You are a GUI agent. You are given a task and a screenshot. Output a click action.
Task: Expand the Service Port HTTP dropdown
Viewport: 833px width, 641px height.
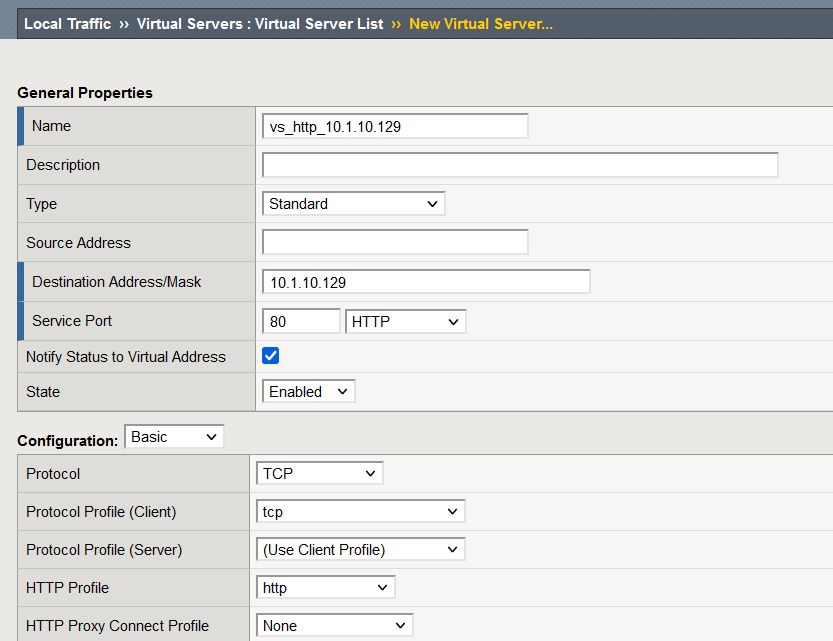coord(405,322)
